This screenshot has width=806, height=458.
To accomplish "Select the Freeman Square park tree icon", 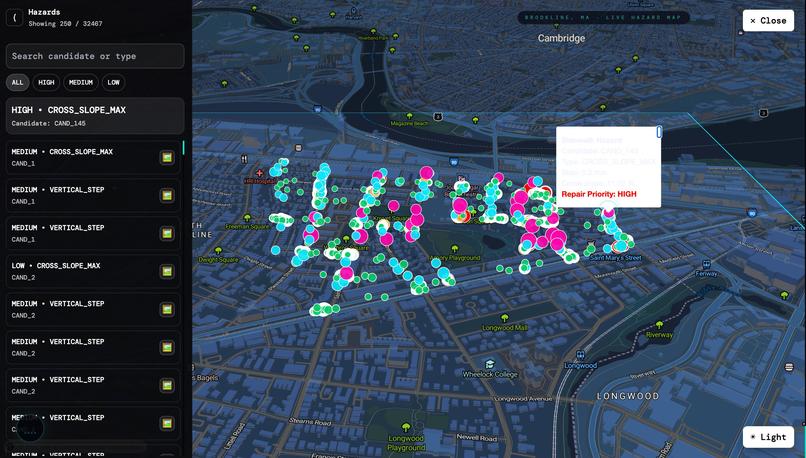I will (x=247, y=218).
